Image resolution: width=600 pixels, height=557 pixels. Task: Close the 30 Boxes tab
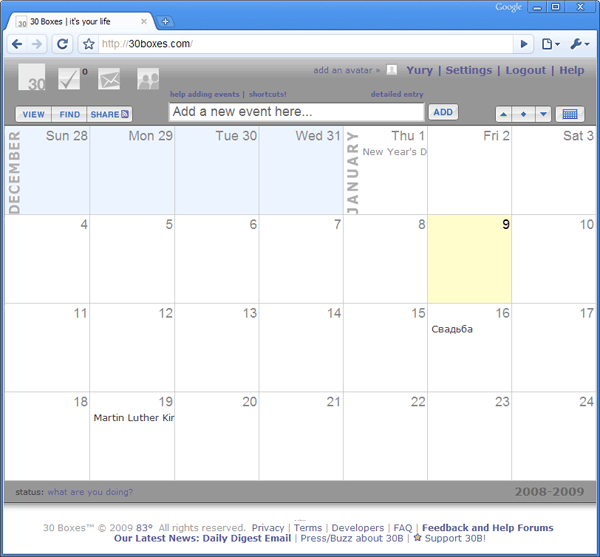(144, 21)
